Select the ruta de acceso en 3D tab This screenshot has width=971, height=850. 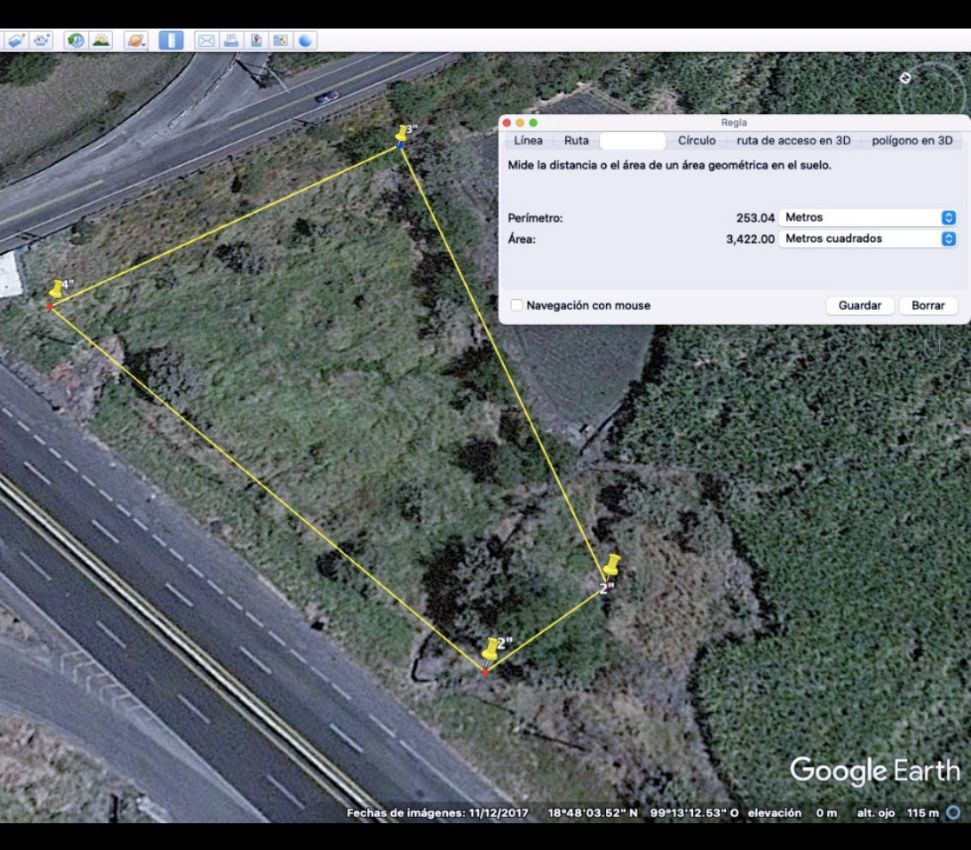click(x=793, y=141)
